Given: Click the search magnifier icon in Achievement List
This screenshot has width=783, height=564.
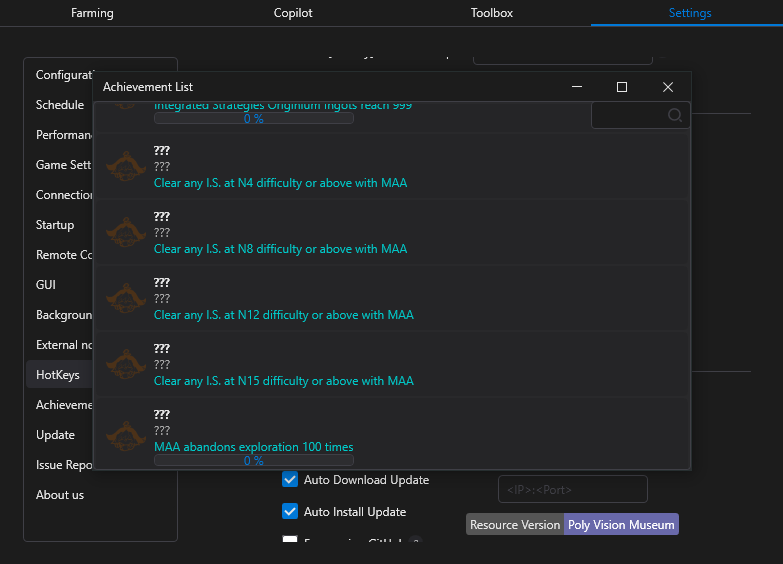Looking at the screenshot, I should tap(675, 115).
